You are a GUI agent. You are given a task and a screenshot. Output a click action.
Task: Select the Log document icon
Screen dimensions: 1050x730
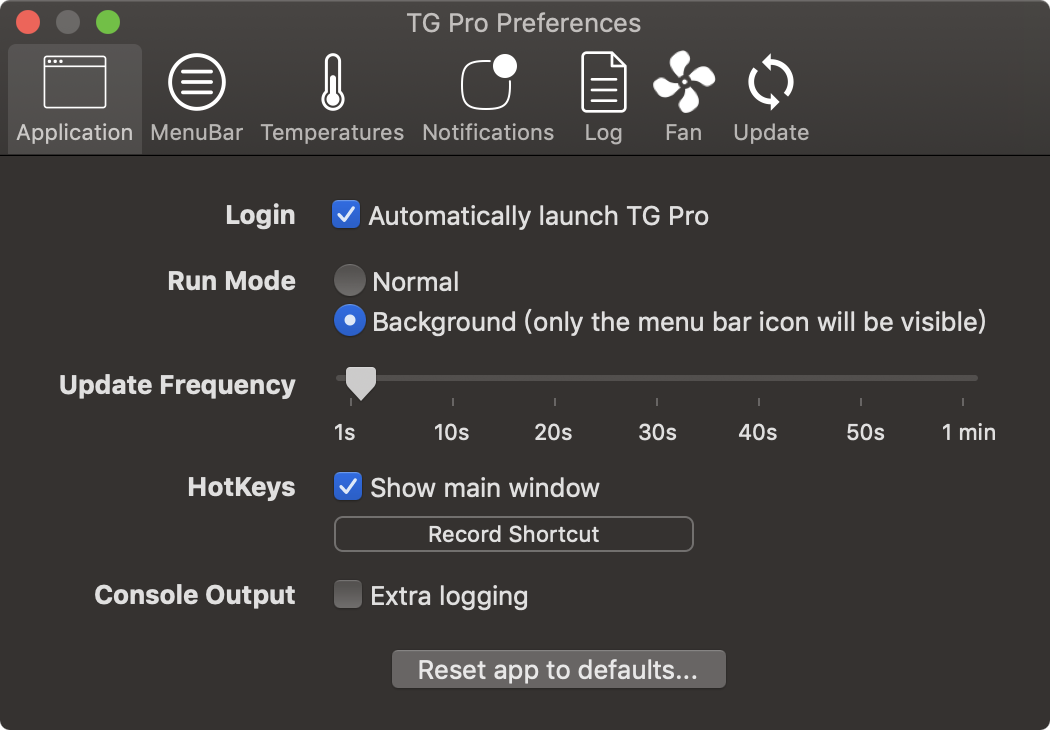603,82
